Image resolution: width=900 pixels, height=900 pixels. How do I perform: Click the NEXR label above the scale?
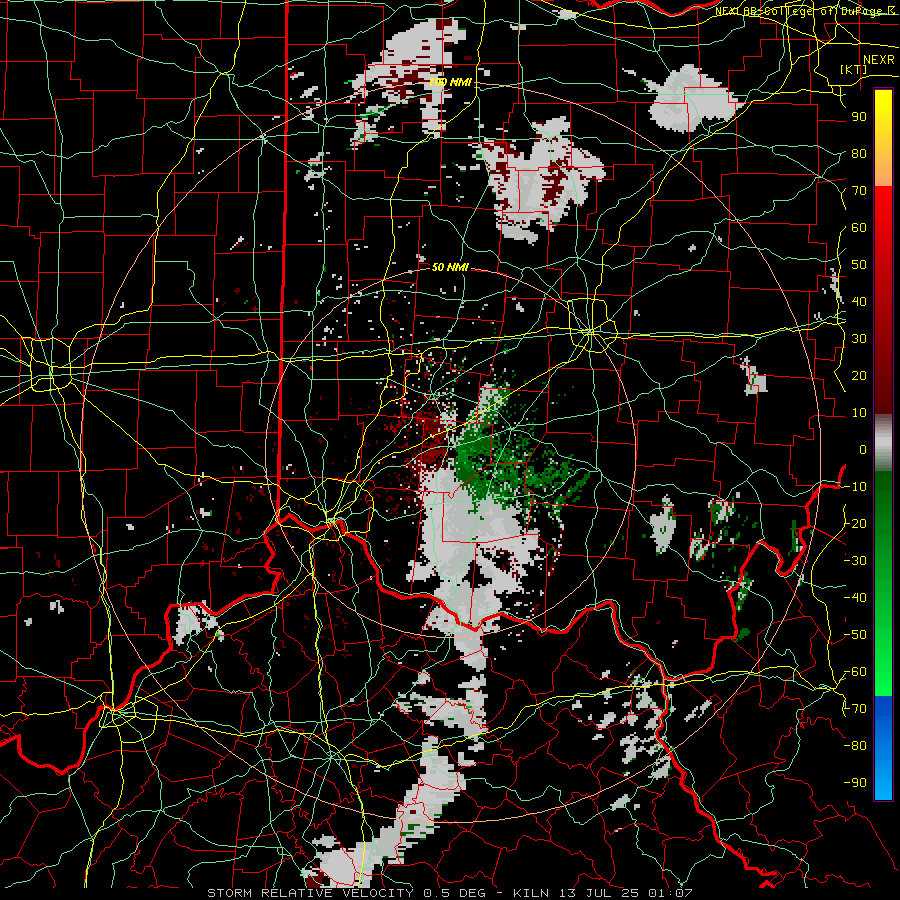pyautogui.click(x=878, y=60)
